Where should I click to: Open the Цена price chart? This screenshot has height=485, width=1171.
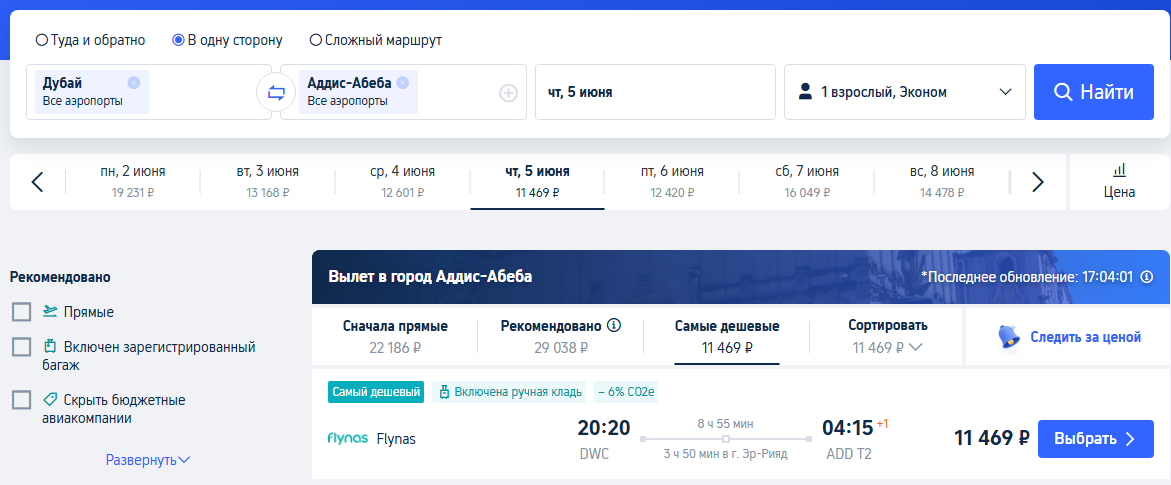point(1119,182)
